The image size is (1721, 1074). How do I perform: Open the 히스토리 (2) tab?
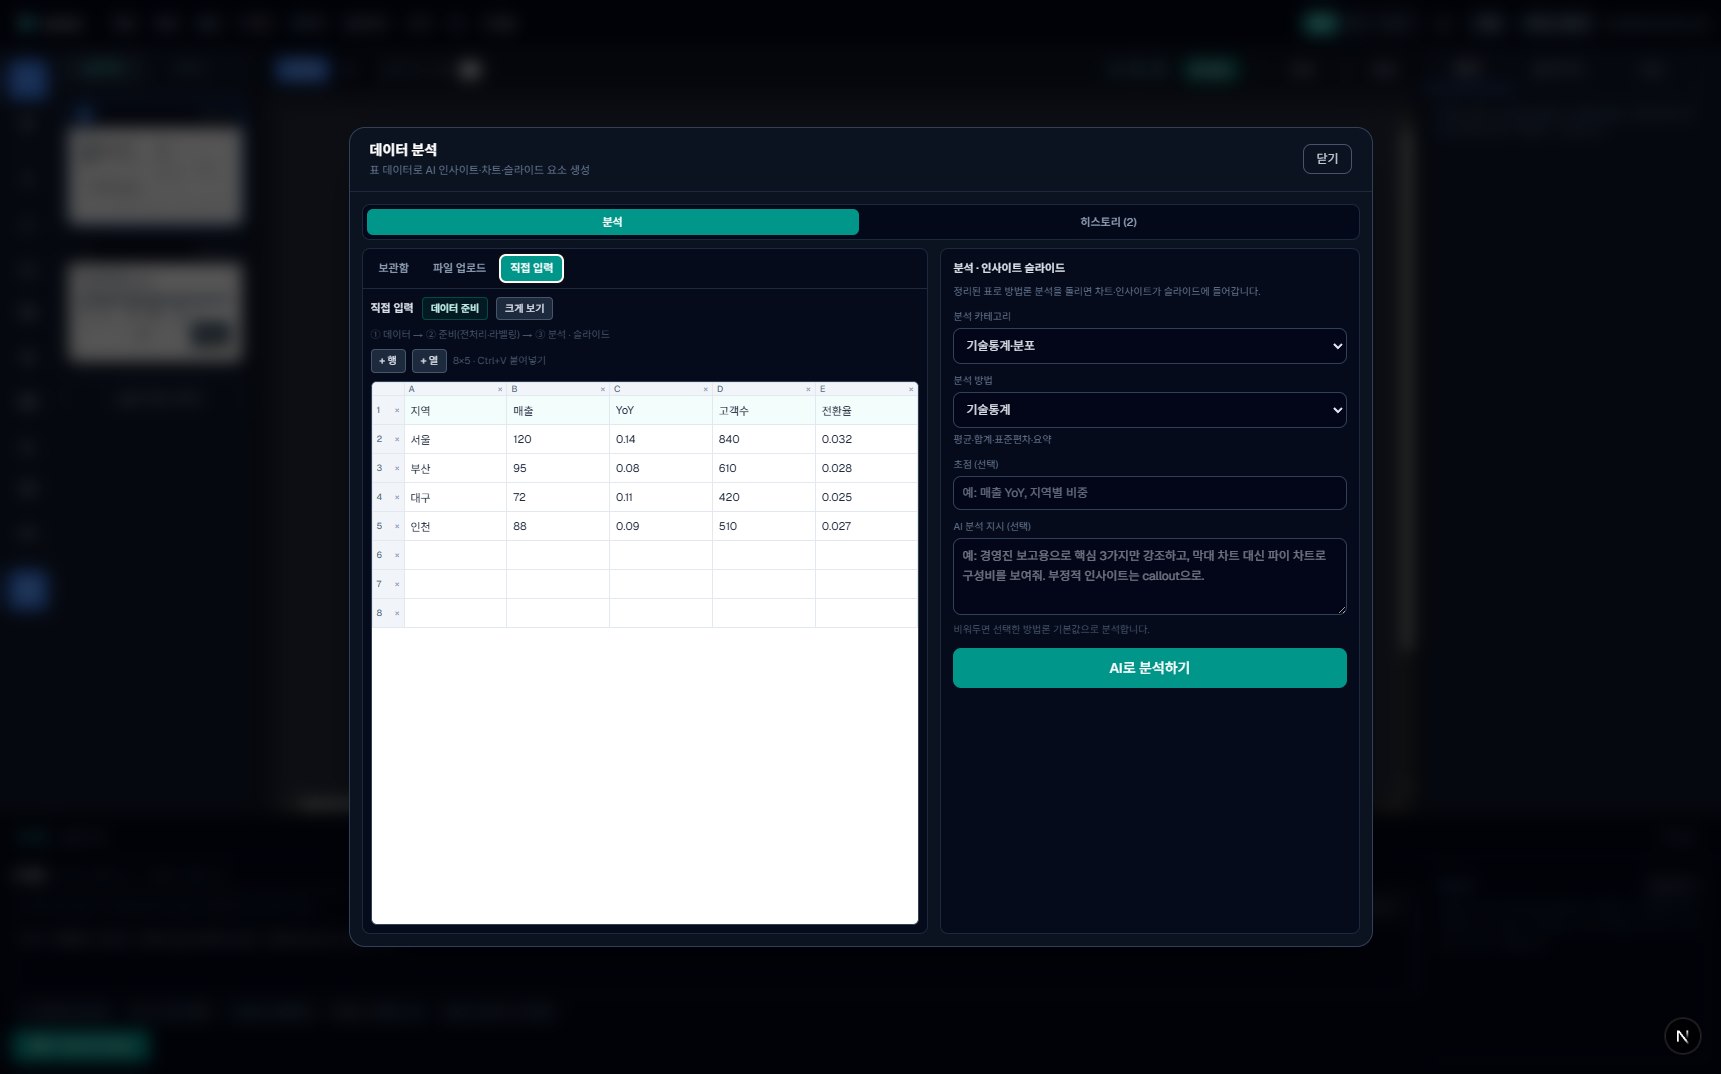point(1108,222)
